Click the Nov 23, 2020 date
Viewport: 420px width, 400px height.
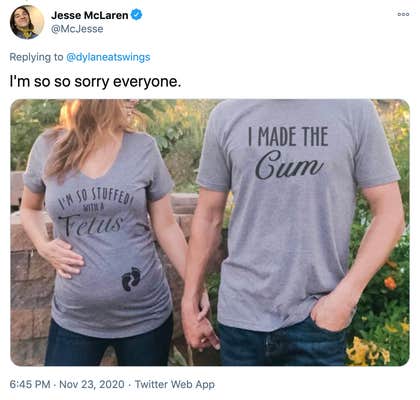[92, 384]
